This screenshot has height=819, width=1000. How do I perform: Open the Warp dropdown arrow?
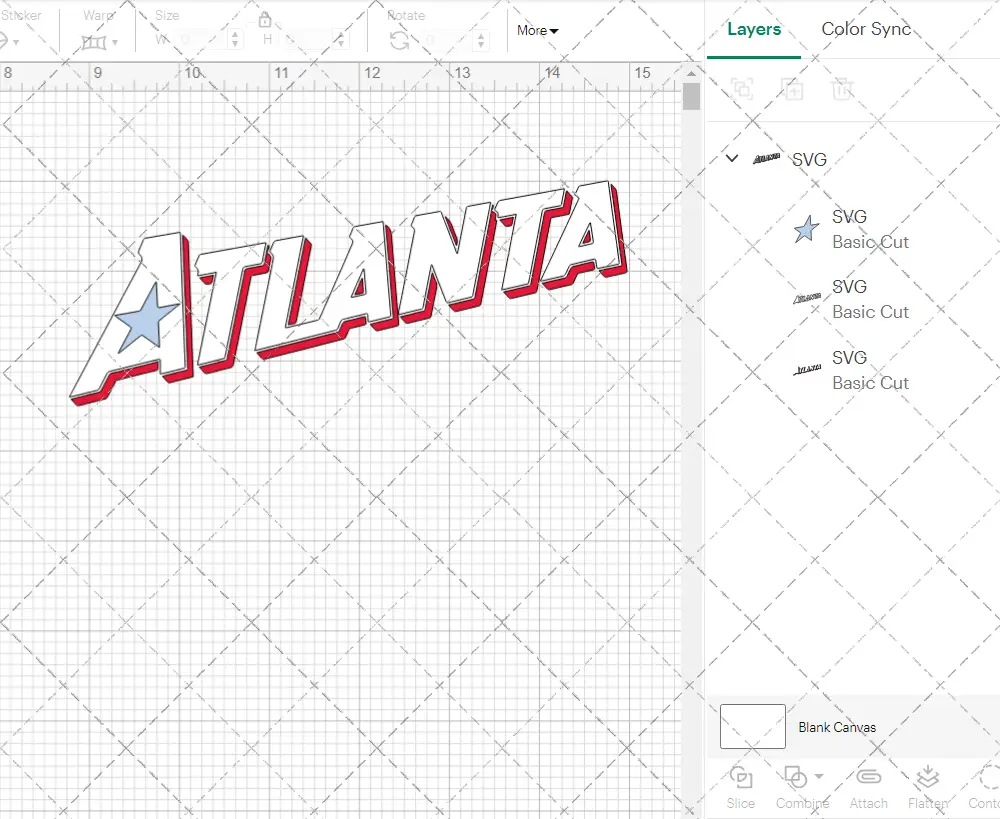[x=115, y=43]
